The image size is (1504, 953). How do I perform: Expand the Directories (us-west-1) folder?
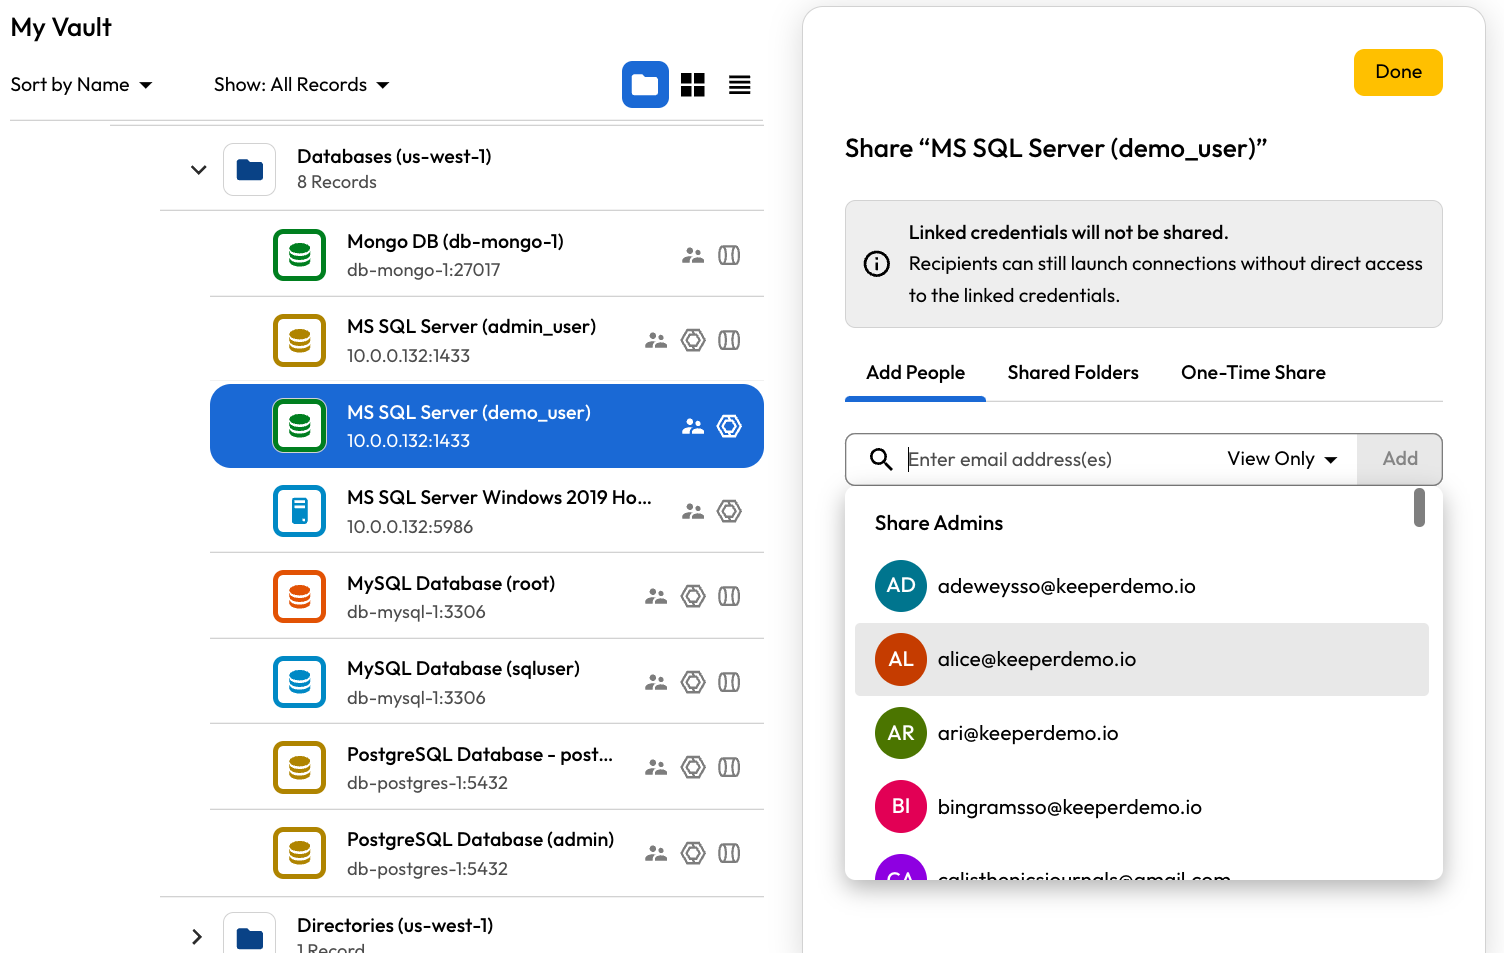point(197,937)
